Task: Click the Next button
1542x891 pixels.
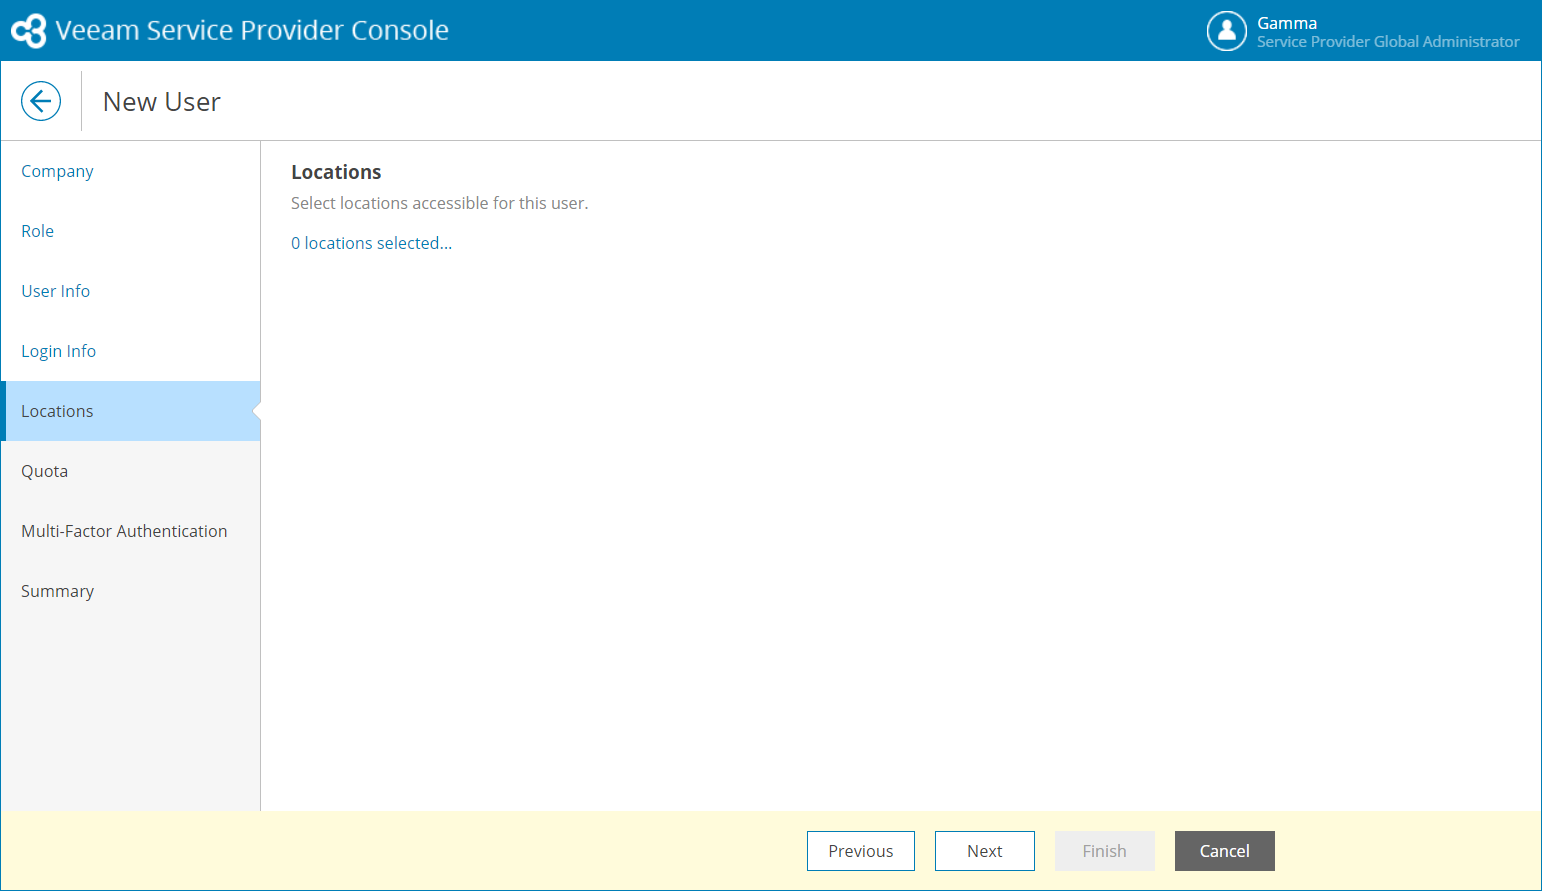Action: [985, 851]
